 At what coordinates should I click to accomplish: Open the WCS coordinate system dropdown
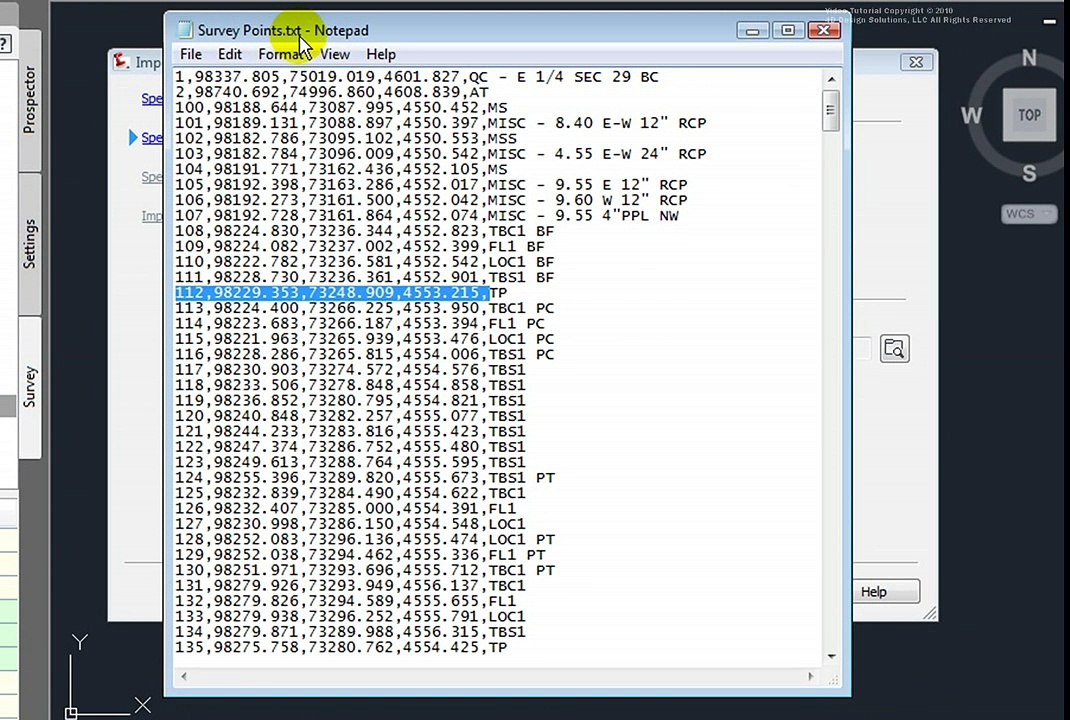1029,214
